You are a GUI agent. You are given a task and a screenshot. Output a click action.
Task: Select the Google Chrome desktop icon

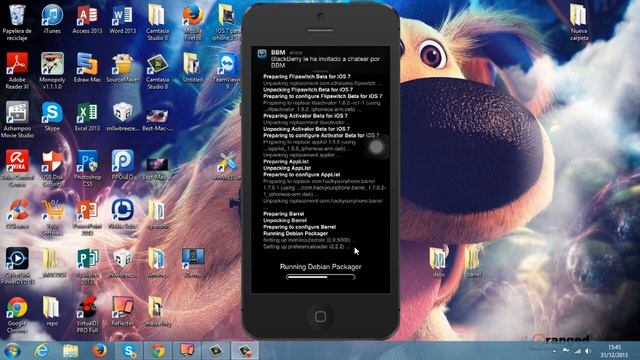click(x=17, y=315)
